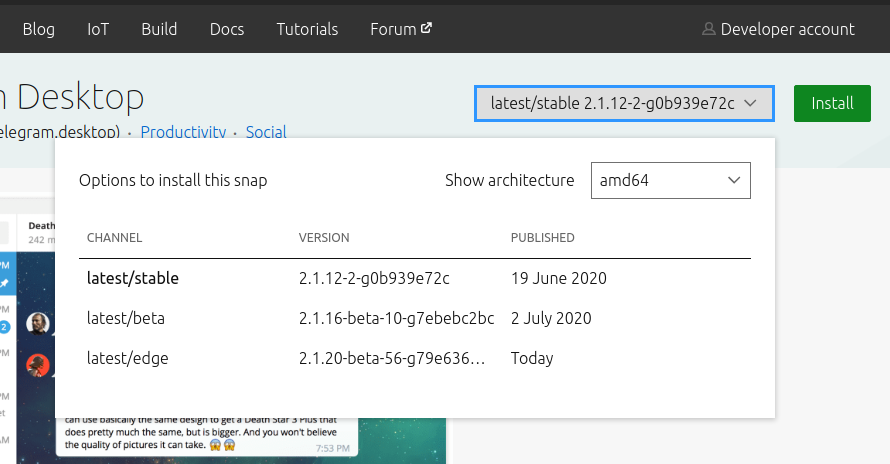Click the pinned chat pin icon

(x=5, y=283)
